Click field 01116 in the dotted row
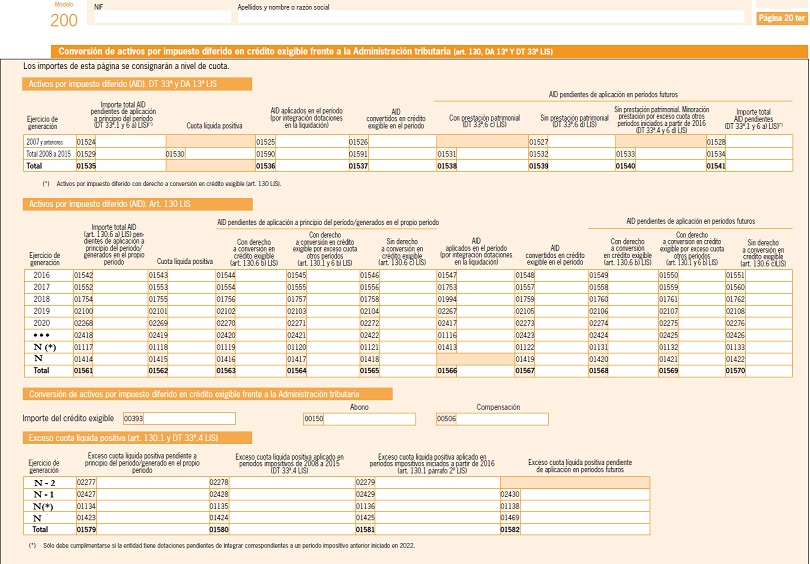This screenshot has height=564, width=810. tap(486, 335)
